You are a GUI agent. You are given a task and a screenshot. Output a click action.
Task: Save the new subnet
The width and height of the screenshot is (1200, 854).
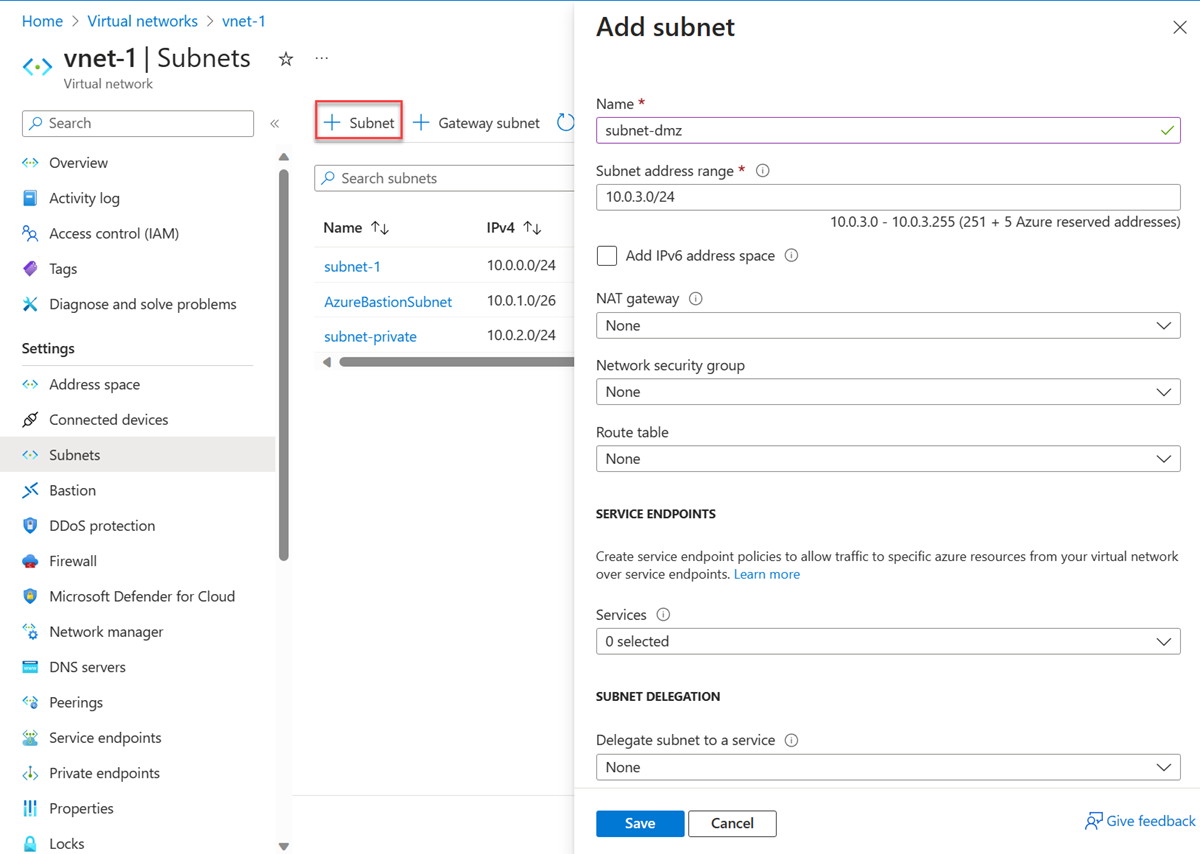click(x=640, y=823)
